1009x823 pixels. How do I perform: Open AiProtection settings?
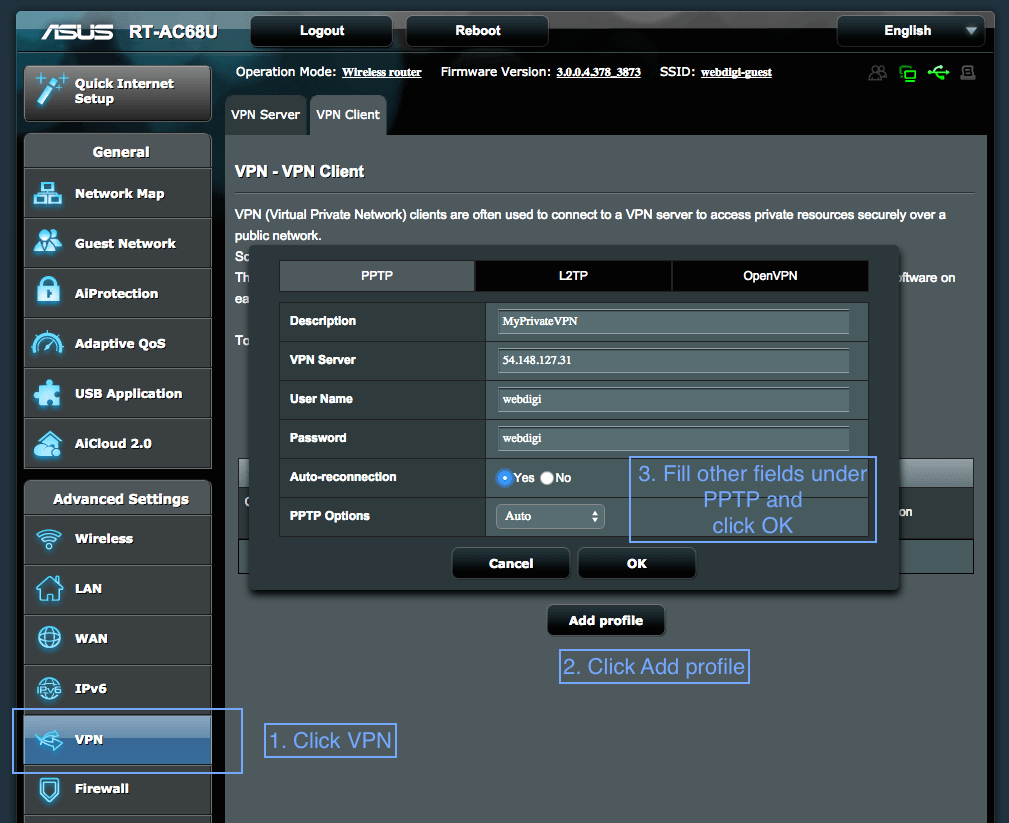(x=117, y=293)
